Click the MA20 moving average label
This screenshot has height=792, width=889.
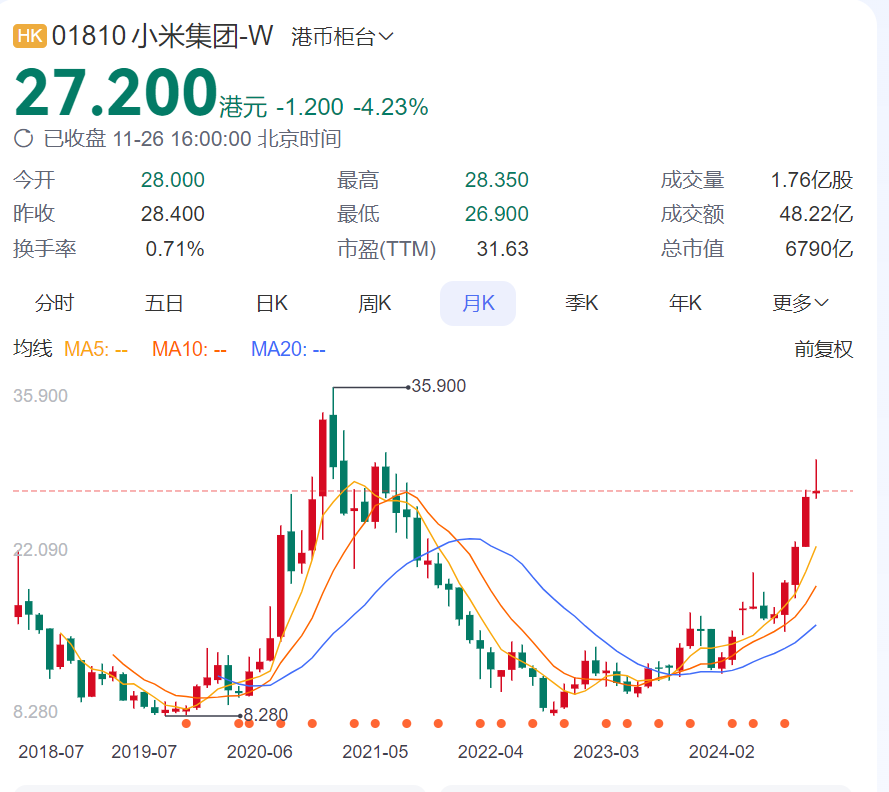(x=288, y=349)
